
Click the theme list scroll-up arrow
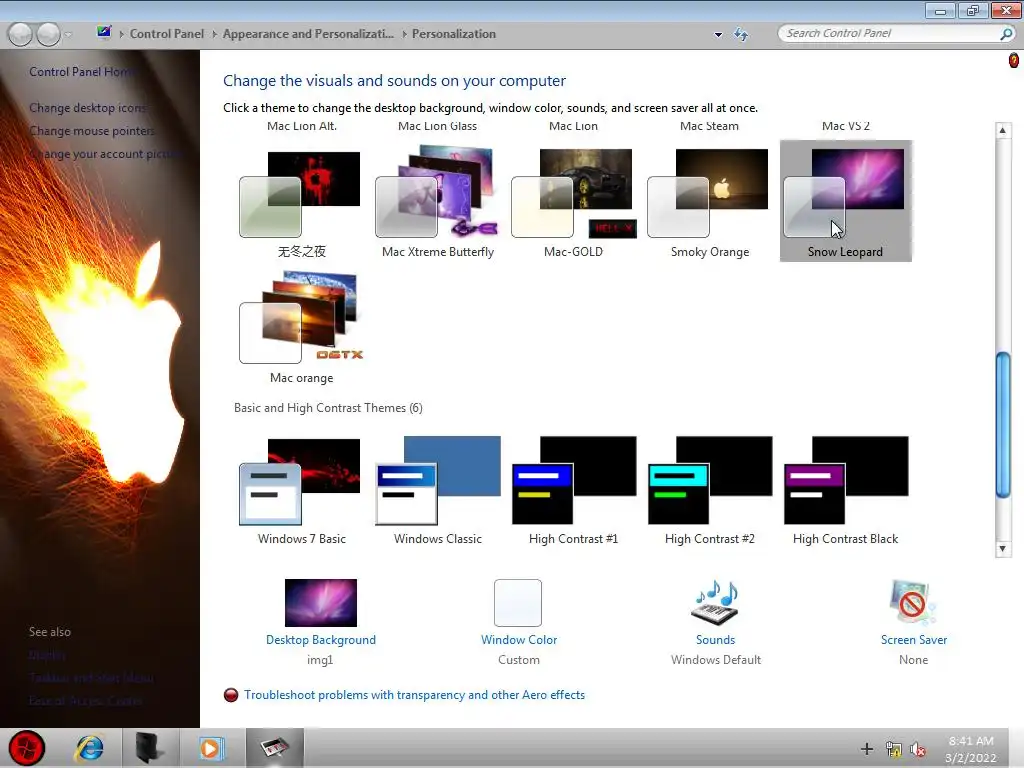pos(1002,130)
